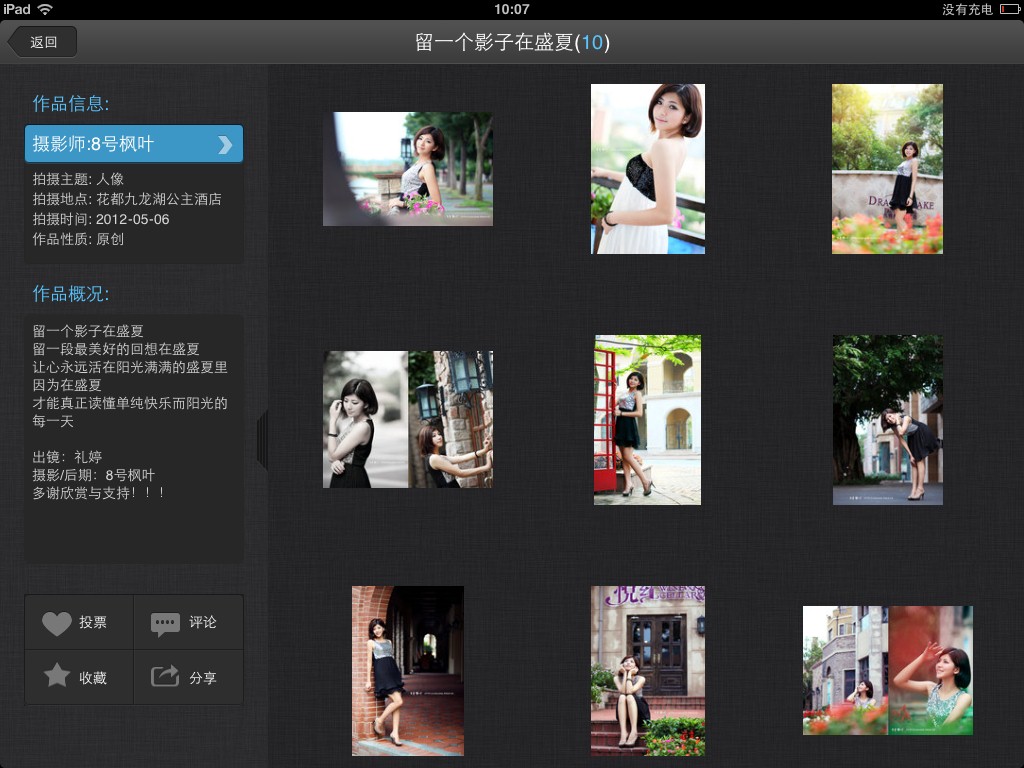Open photographer 8号枫叶 profile row
1024x768 pixels.
point(120,144)
